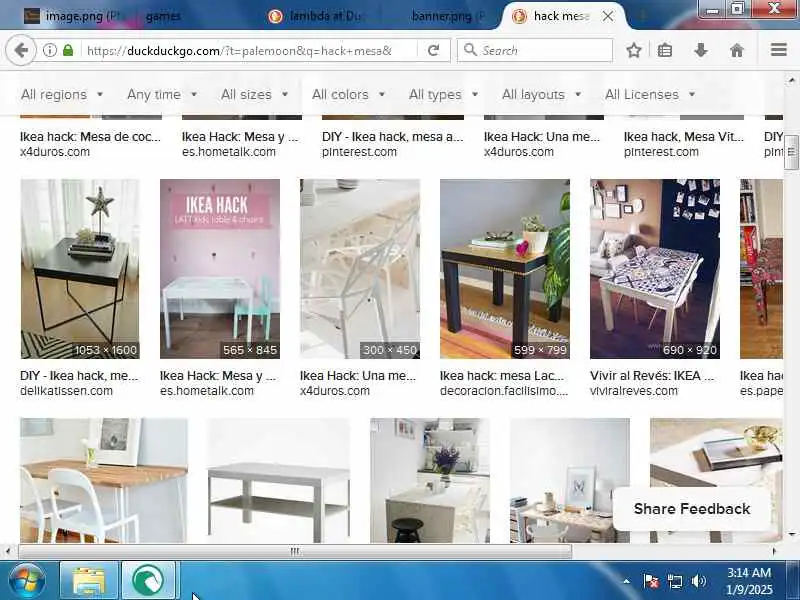800x600 pixels.
Task: Click the Share Feedback button
Action: tap(692, 509)
